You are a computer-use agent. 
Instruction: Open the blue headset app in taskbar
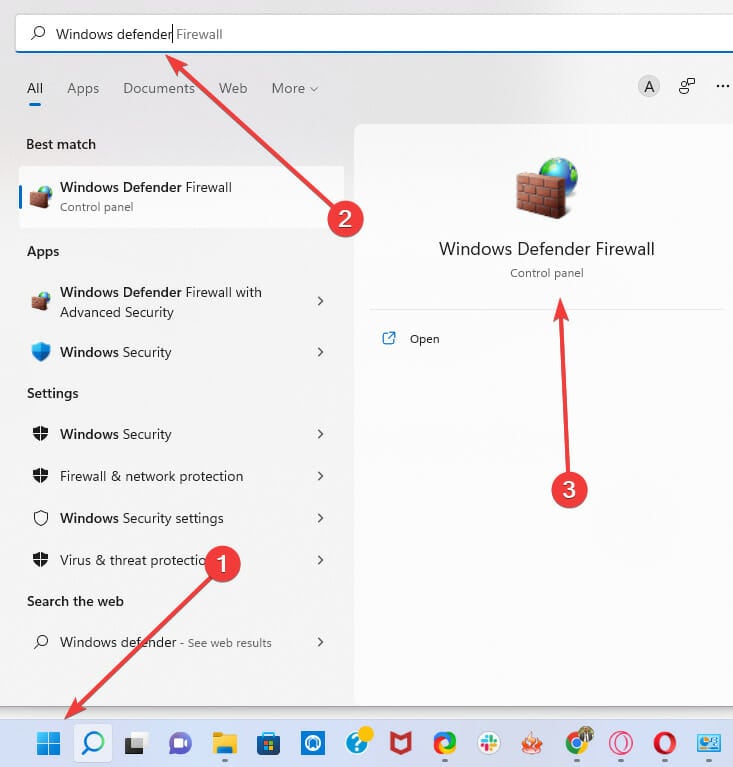pyautogui.click(x=313, y=744)
